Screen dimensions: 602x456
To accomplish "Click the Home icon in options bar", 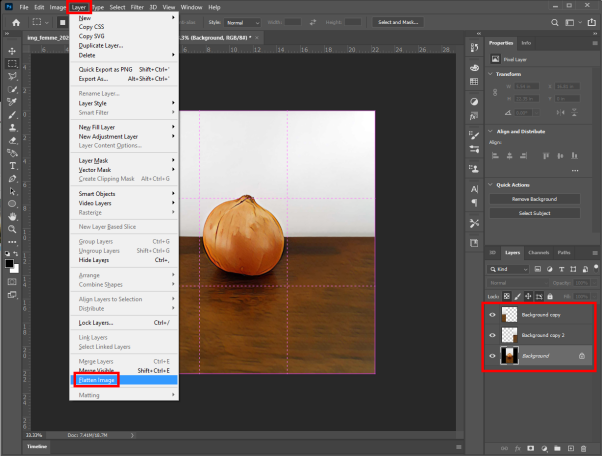I will 16,23.
